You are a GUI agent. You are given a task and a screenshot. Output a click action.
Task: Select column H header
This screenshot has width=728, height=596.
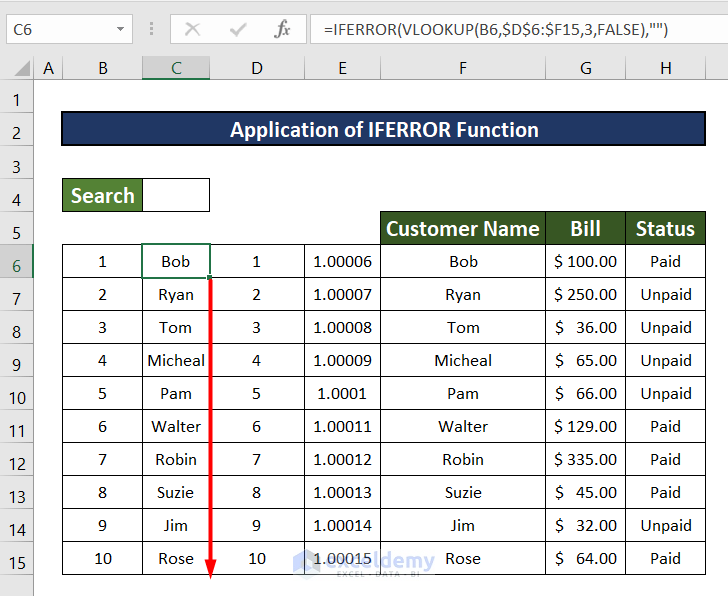click(665, 68)
